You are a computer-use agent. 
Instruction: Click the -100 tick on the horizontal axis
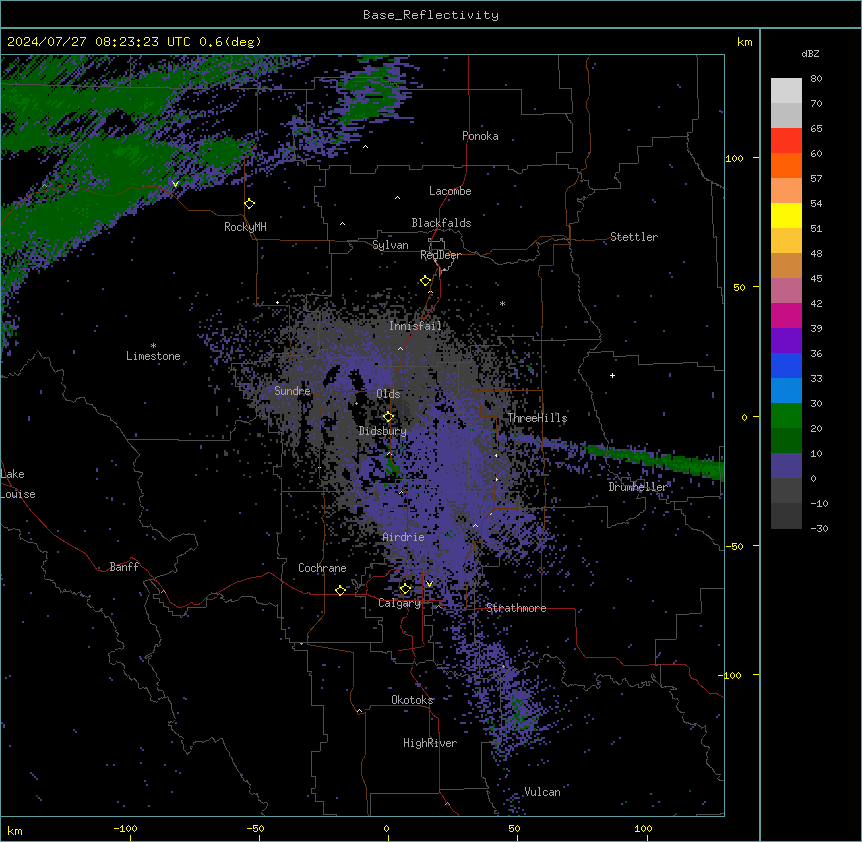[126, 828]
